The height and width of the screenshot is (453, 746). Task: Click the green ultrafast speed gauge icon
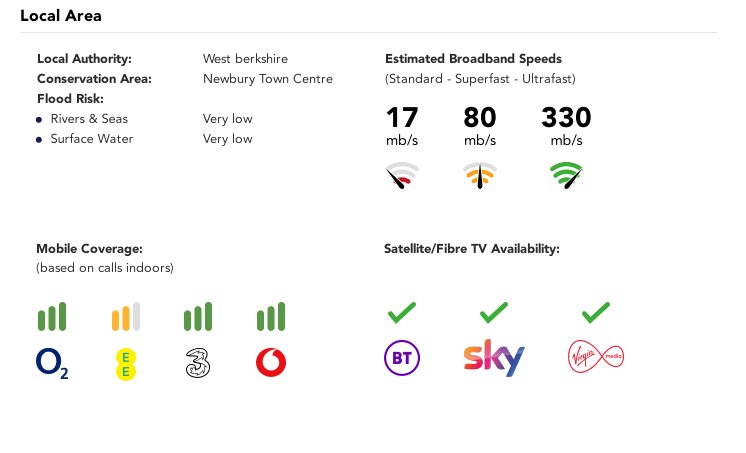pos(566,176)
